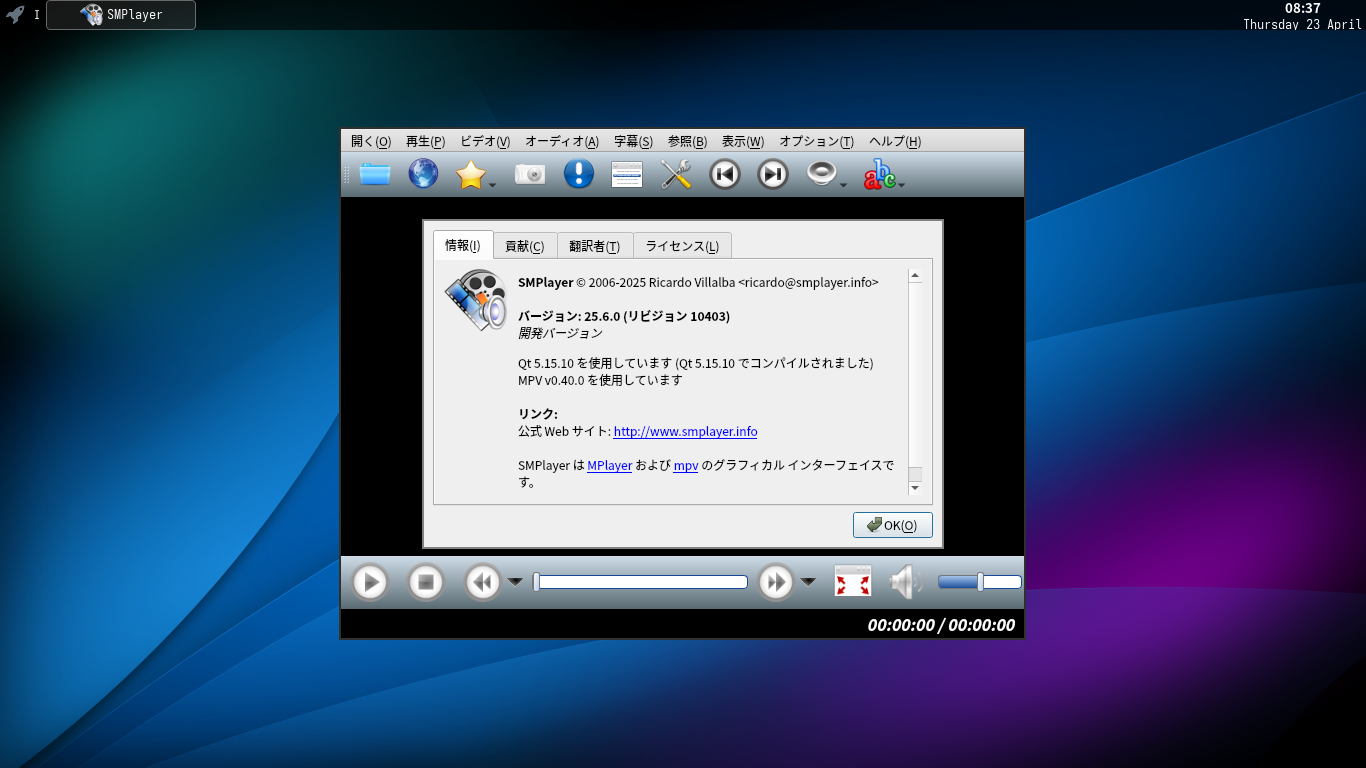This screenshot has width=1366, height=768.
Task: Click the clock showing 08:37
Action: (x=1302, y=8)
